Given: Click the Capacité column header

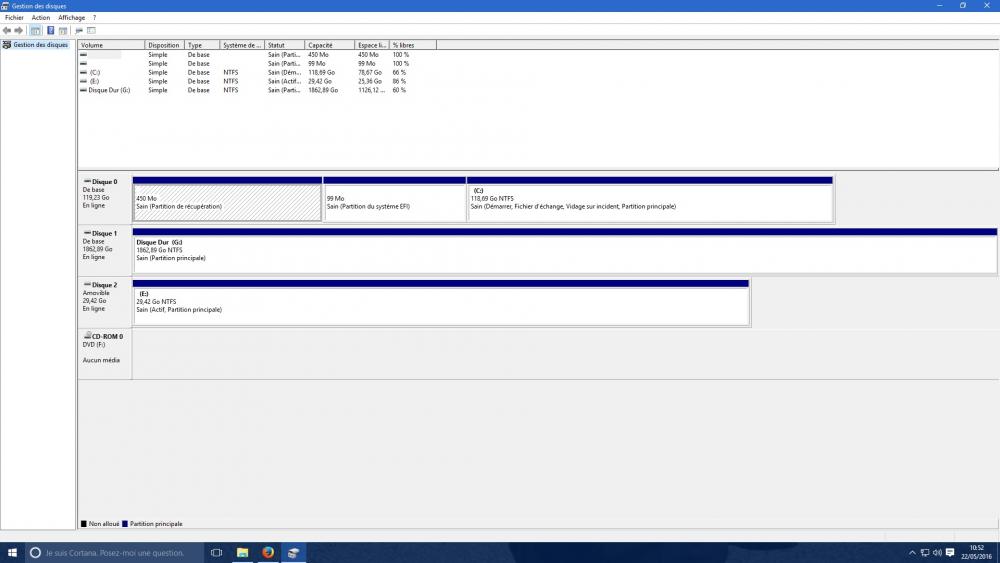Looking at the screenshot, I should [x=329, y=45].
